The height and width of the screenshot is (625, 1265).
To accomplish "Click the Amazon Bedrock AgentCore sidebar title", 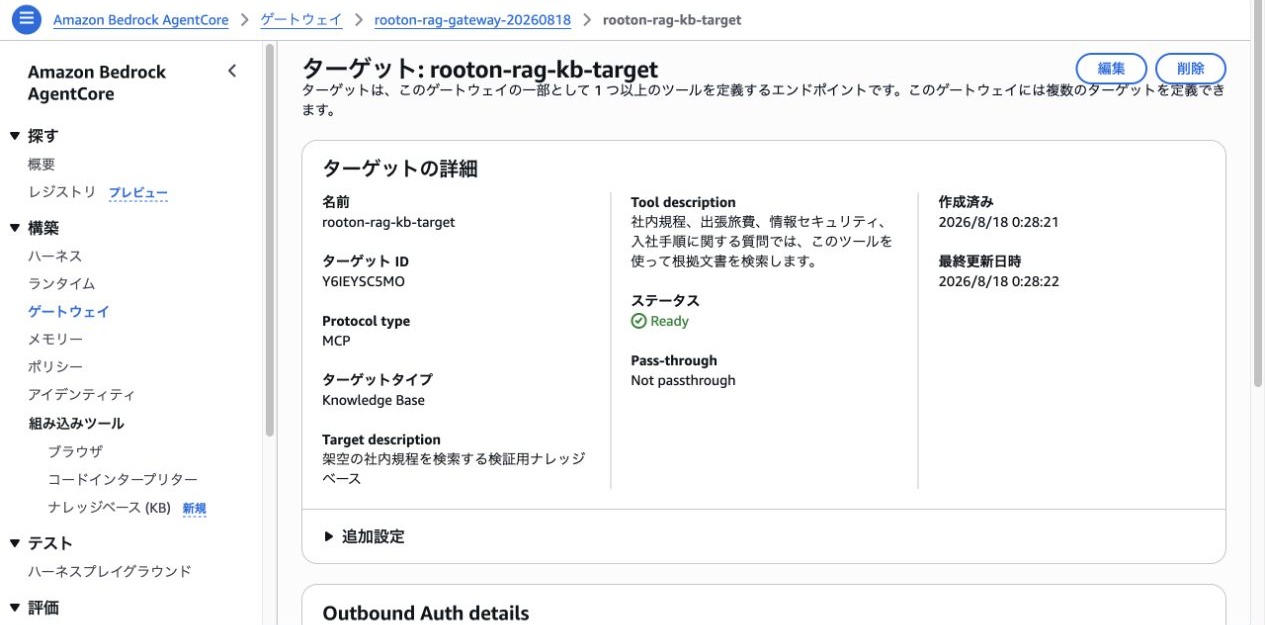I will (x=97, y=83).
